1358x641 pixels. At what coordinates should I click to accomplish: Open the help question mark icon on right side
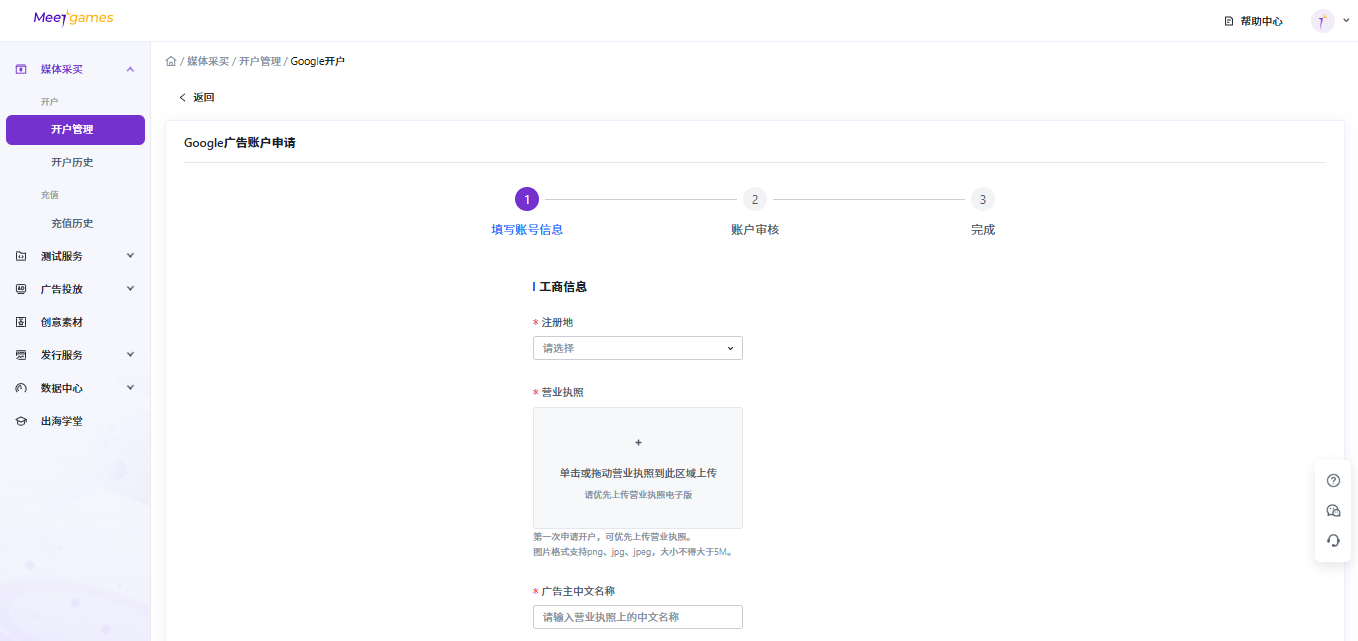coord(1332,480)
